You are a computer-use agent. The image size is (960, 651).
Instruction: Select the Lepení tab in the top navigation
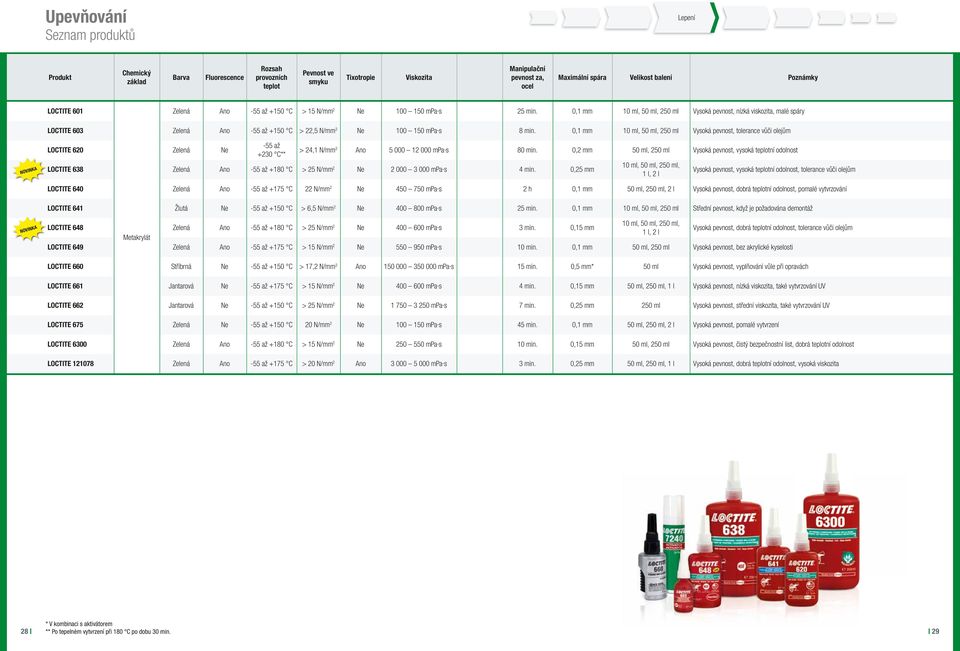(x=686, y=18)
